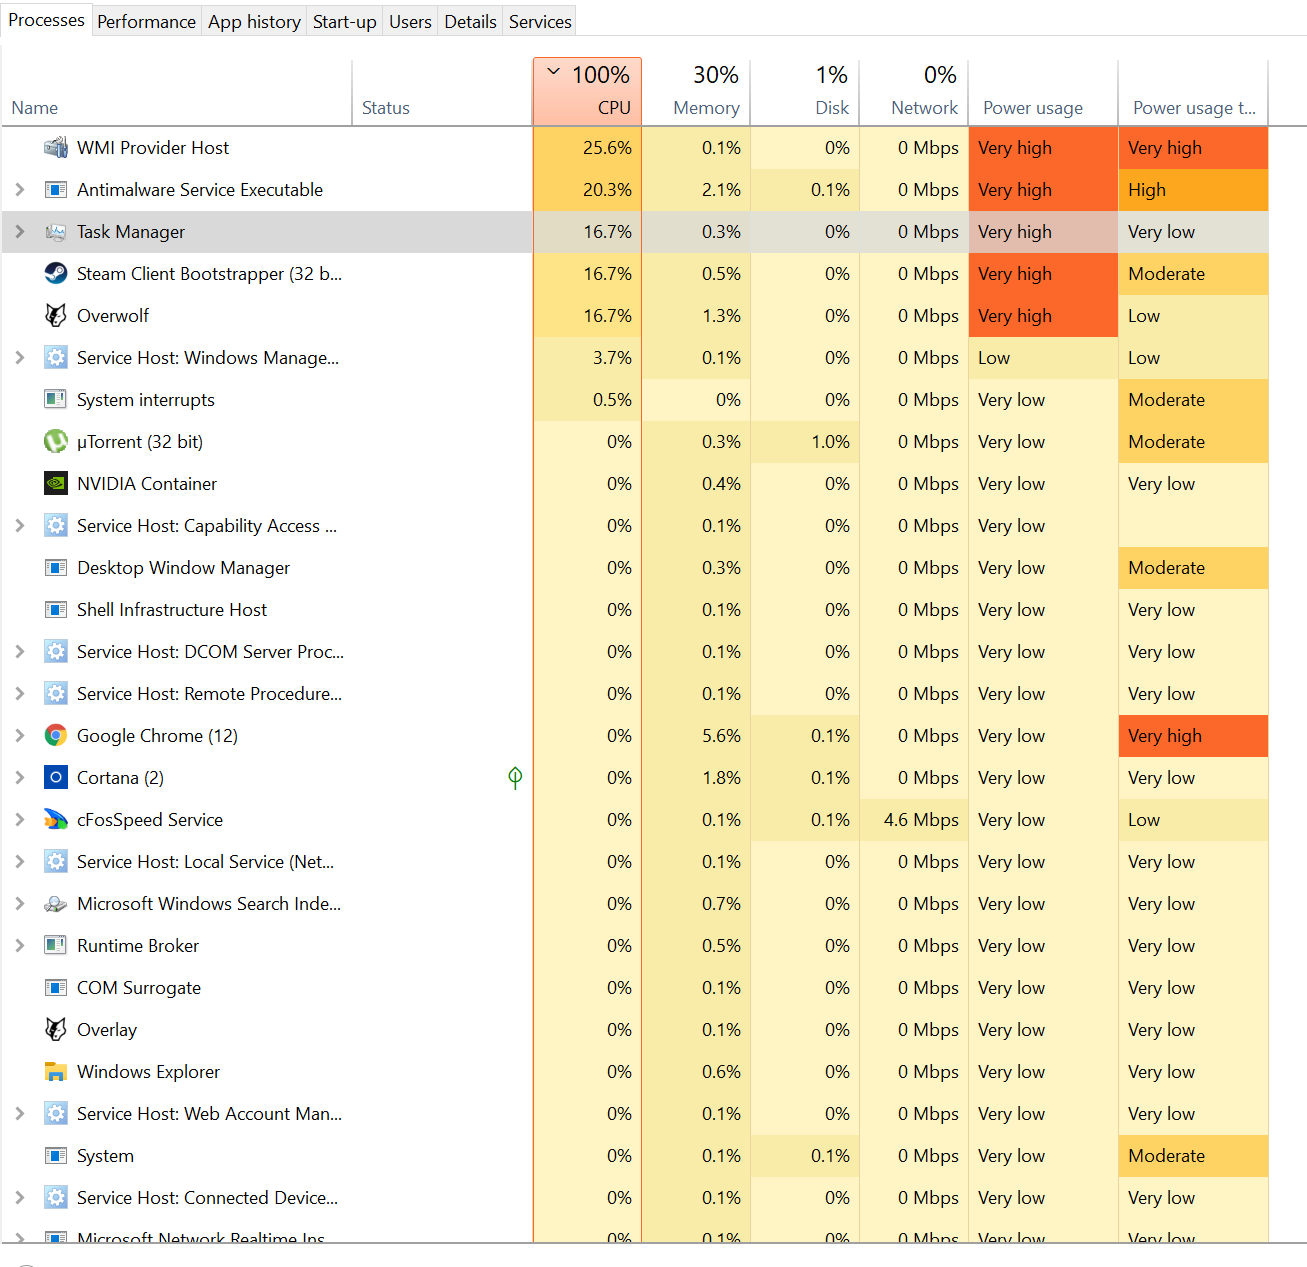Click the Antimalware Service Executable icon

(x=56, y=190)
